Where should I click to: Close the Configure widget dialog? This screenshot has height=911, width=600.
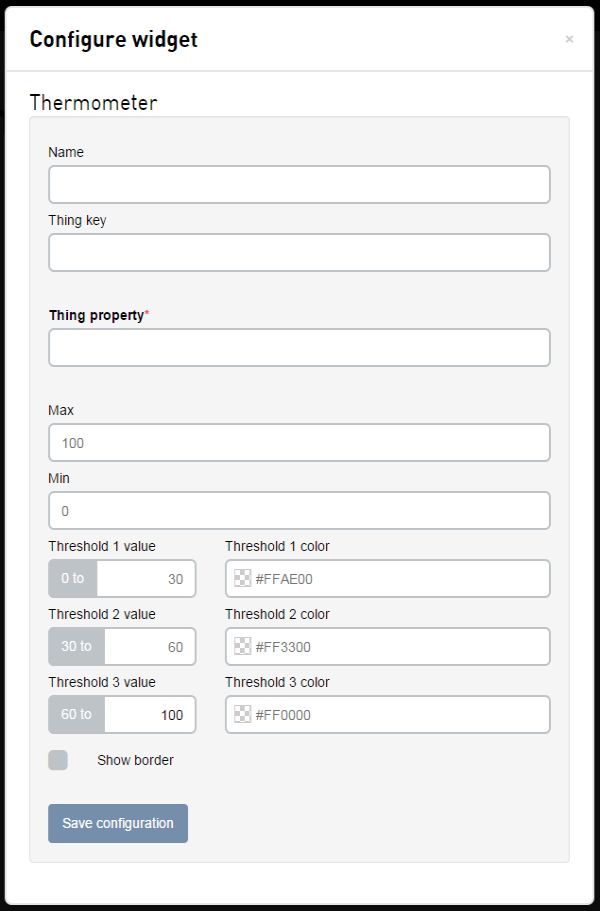point(569,40)
